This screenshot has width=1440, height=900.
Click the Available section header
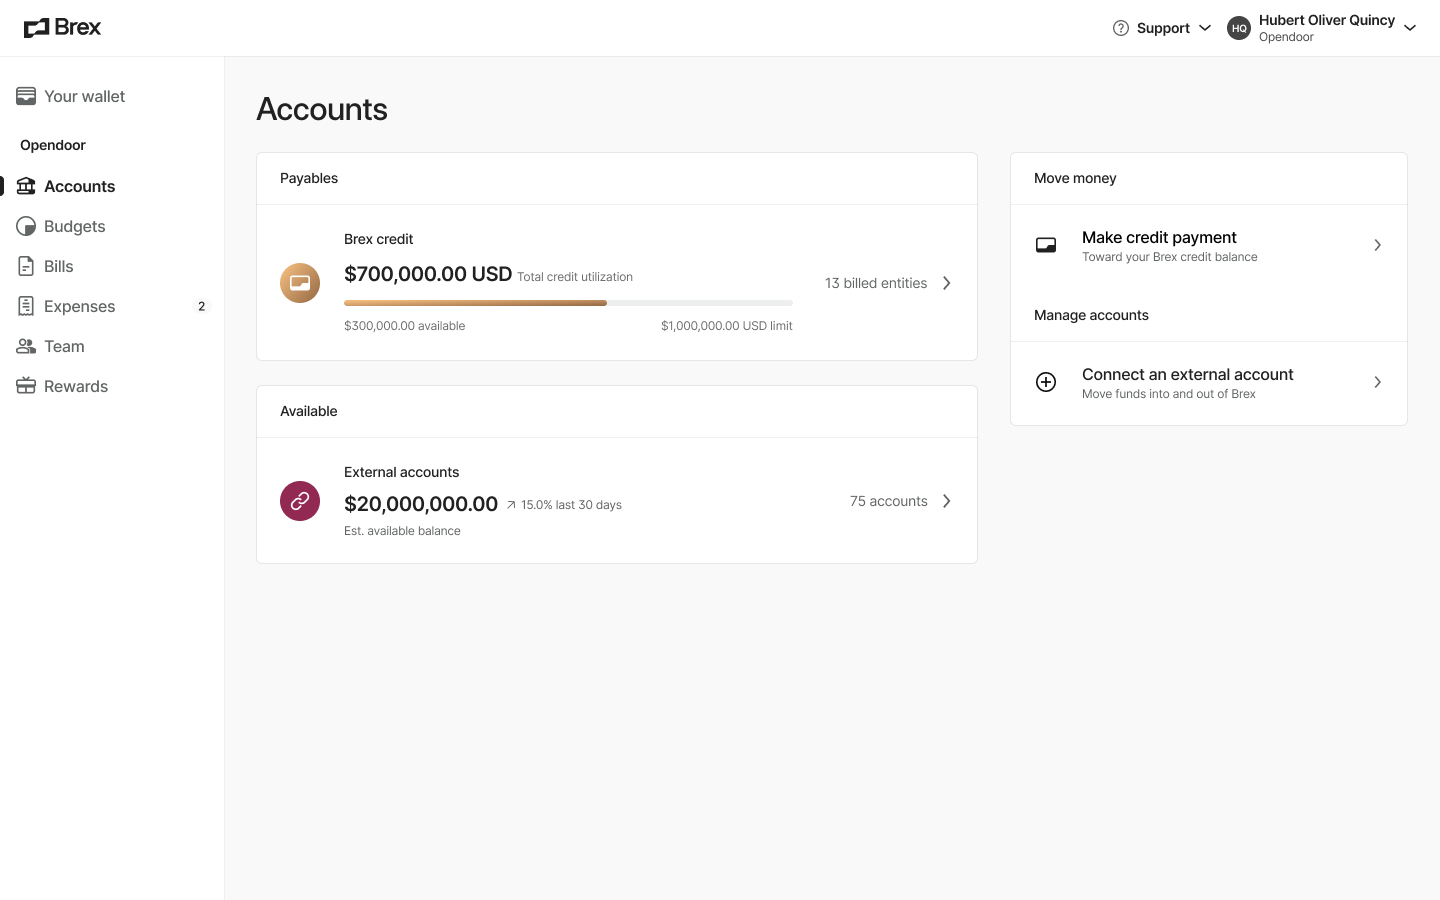308,411
